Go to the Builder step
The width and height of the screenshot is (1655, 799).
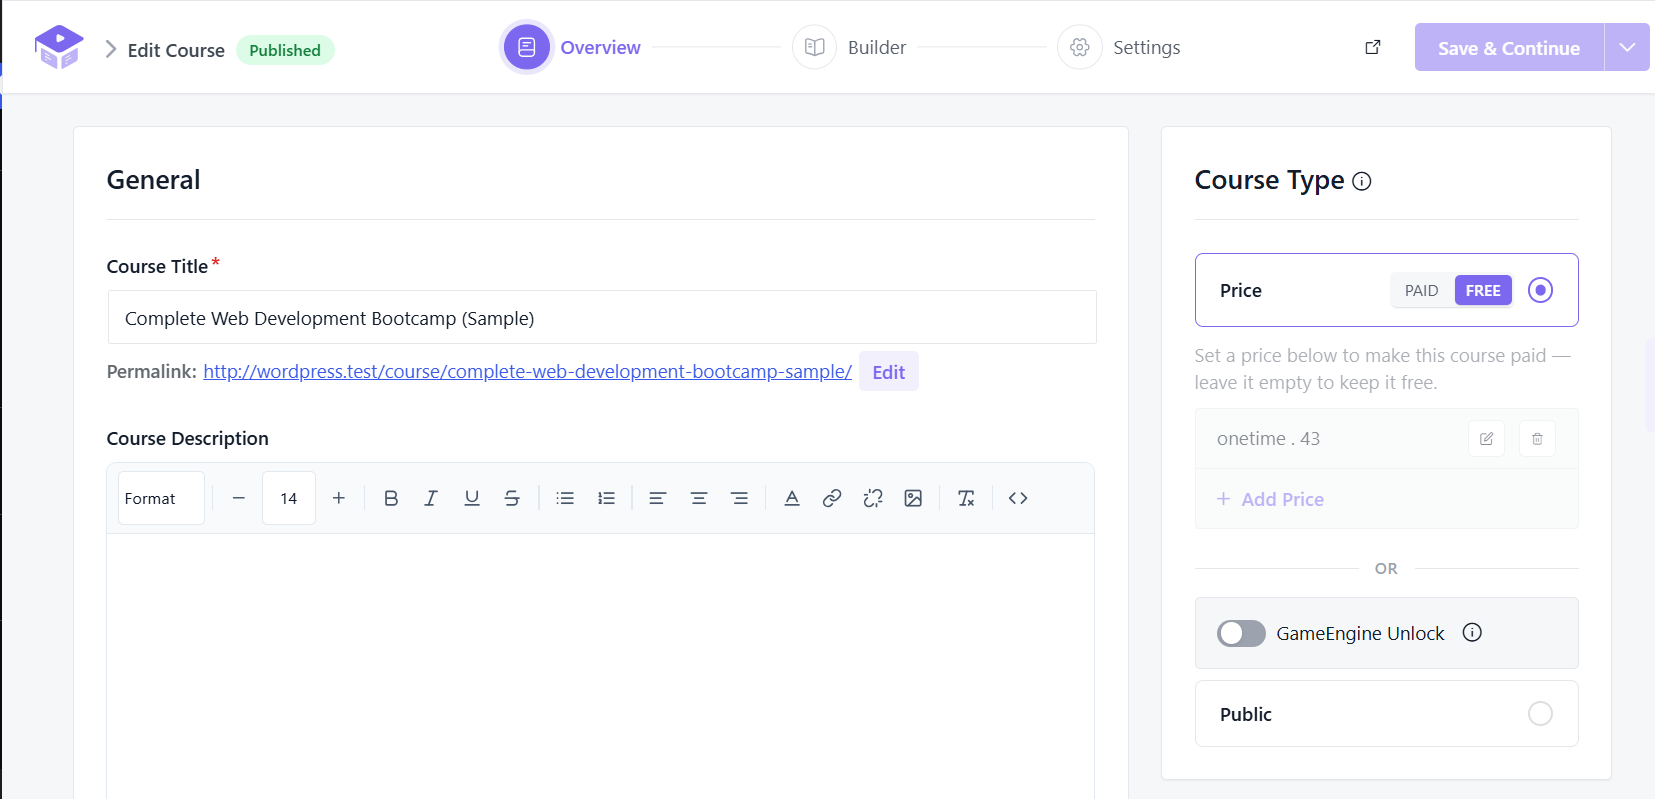tap(850, 47)
